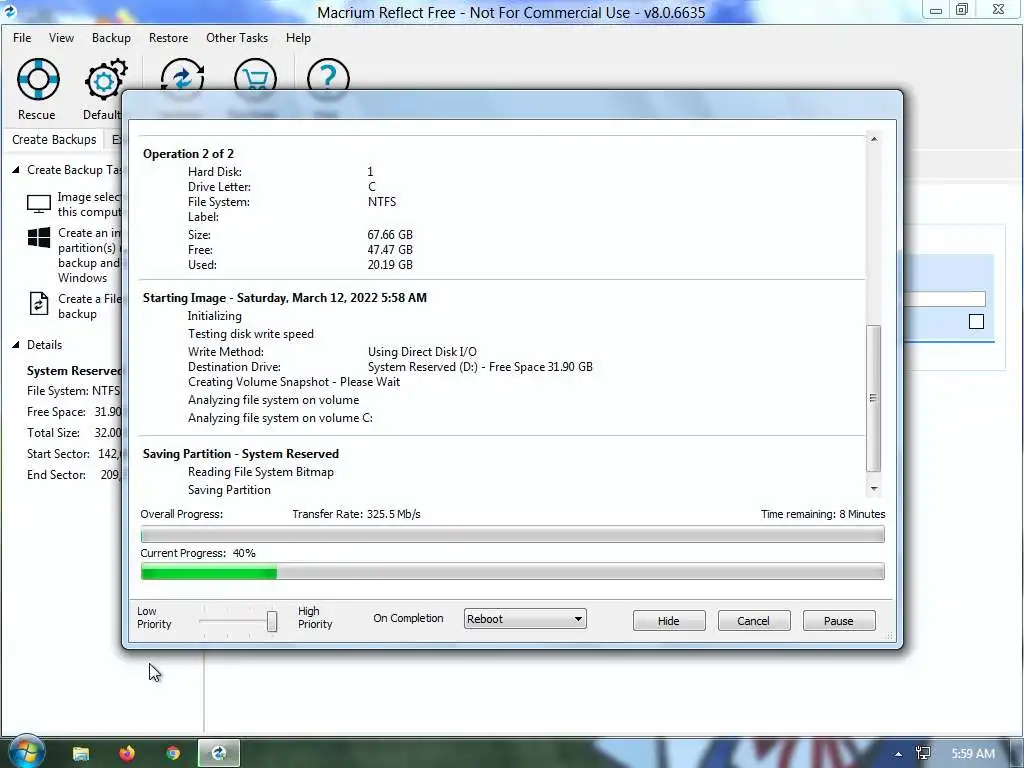Click the priority slider handle
This screenshot has height=768, width=1024.
pos(272,620)
